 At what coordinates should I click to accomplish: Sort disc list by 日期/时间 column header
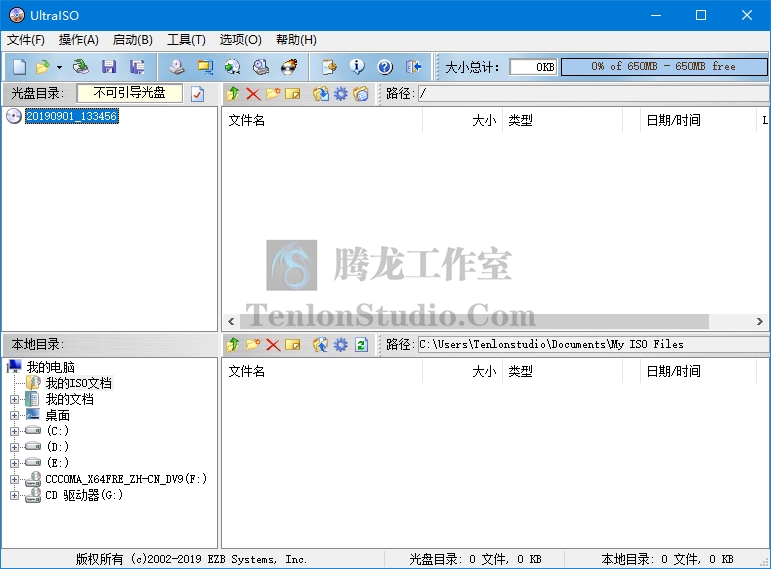point(698,120)
